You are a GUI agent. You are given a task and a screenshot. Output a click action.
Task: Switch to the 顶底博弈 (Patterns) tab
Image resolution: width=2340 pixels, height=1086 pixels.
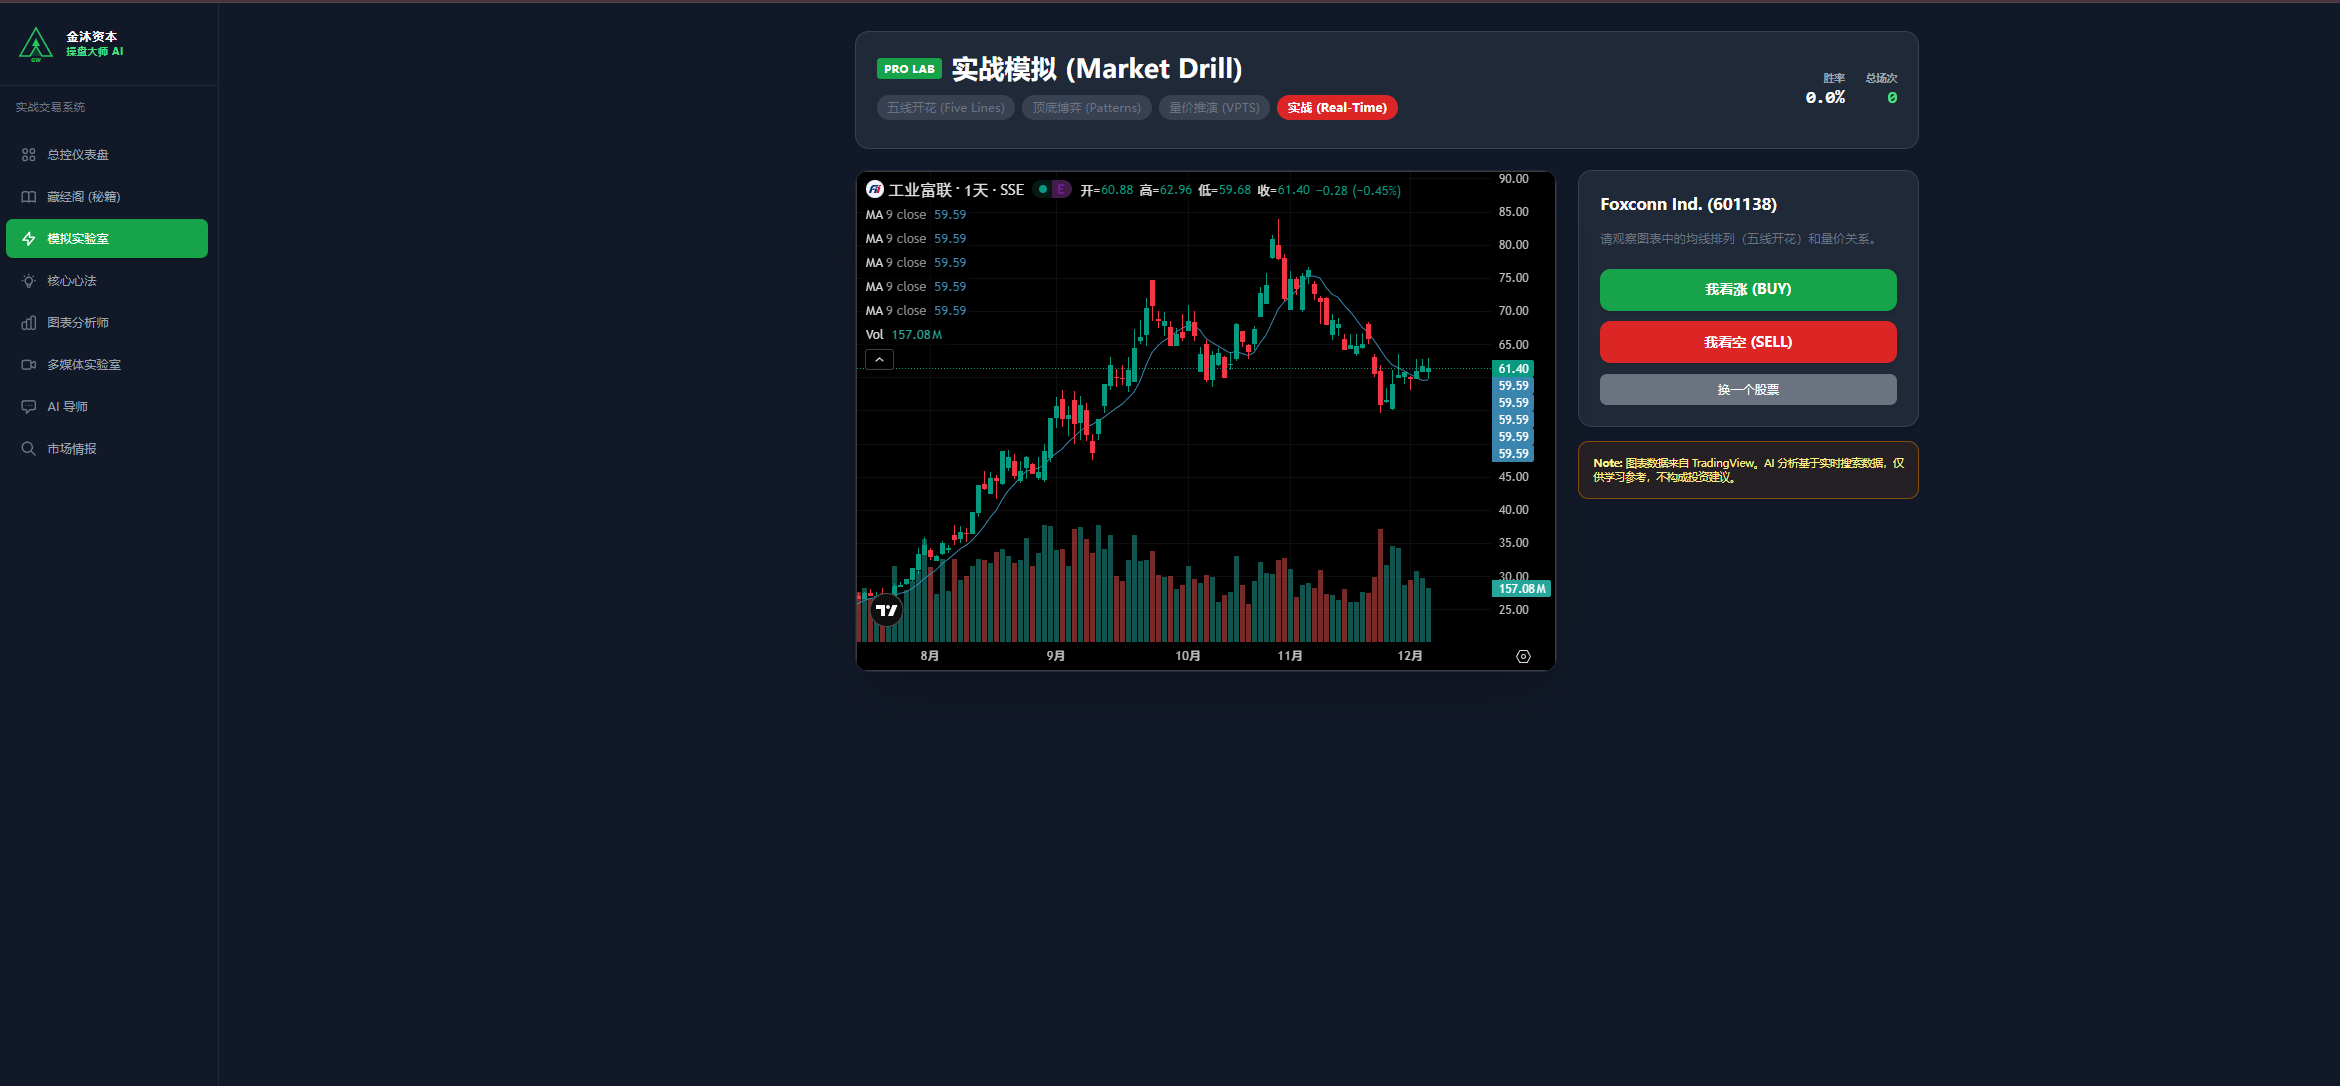pyautogui.click(x=1086, y=107)
